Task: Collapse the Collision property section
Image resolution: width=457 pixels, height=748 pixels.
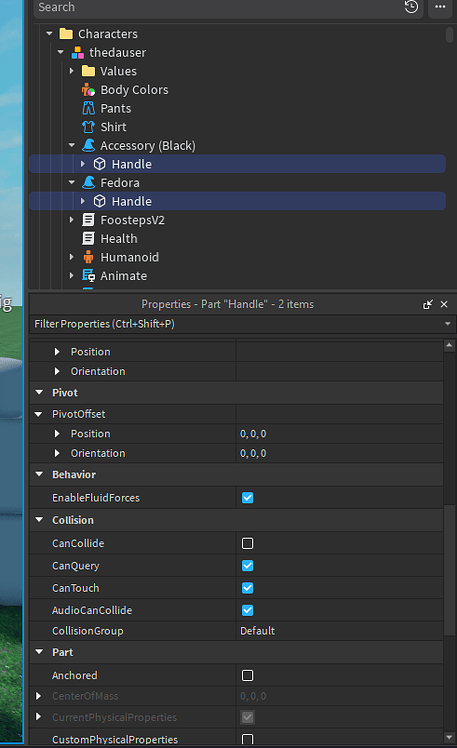Action: point(39,520)
